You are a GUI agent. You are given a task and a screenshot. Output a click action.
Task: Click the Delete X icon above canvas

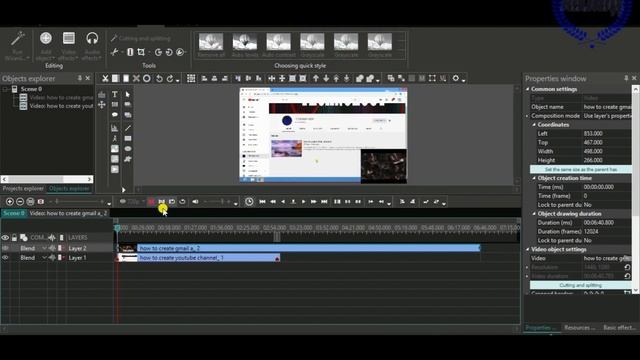point(136,78)
